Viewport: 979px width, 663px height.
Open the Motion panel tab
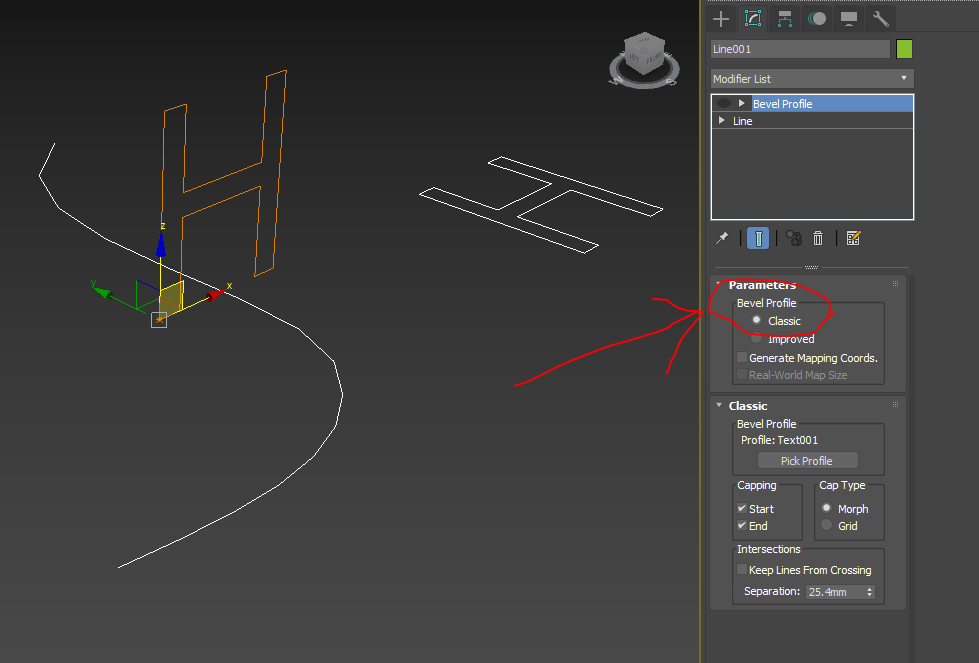coord(817,19)
